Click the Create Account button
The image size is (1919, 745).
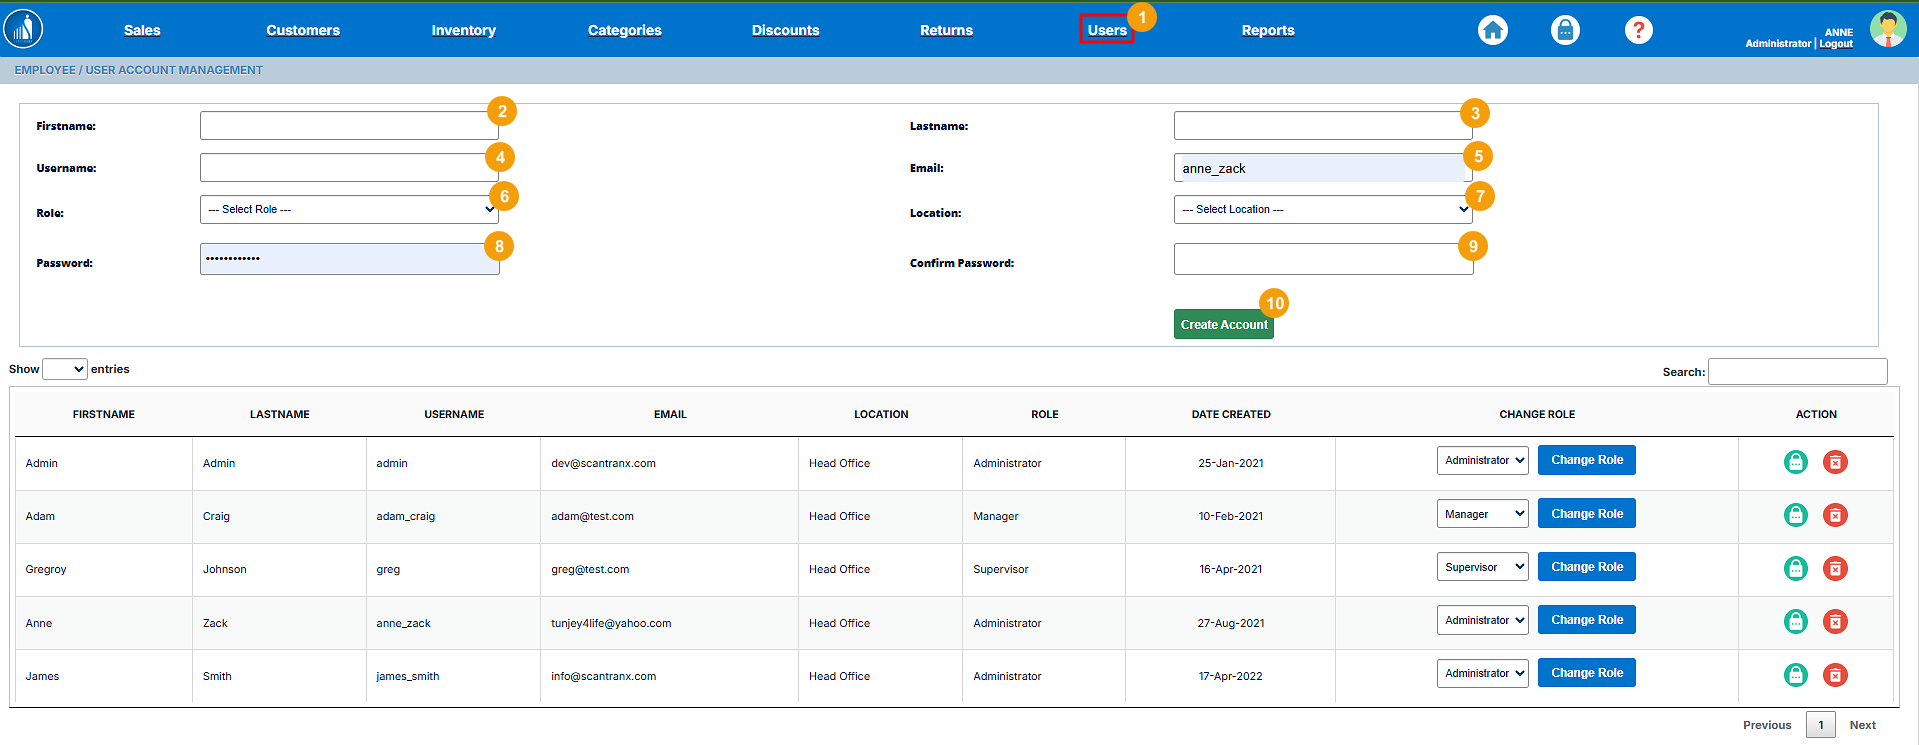[x=1223, y=325]
